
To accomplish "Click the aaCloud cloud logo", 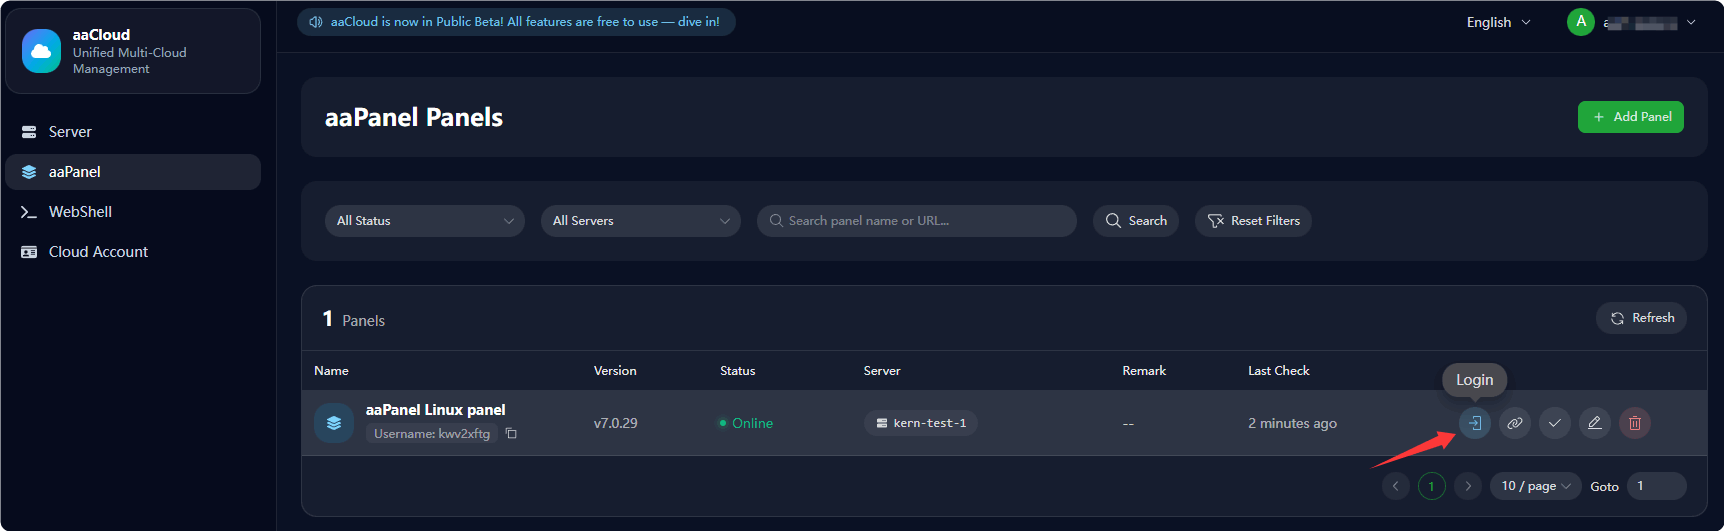I will [42, 51].
